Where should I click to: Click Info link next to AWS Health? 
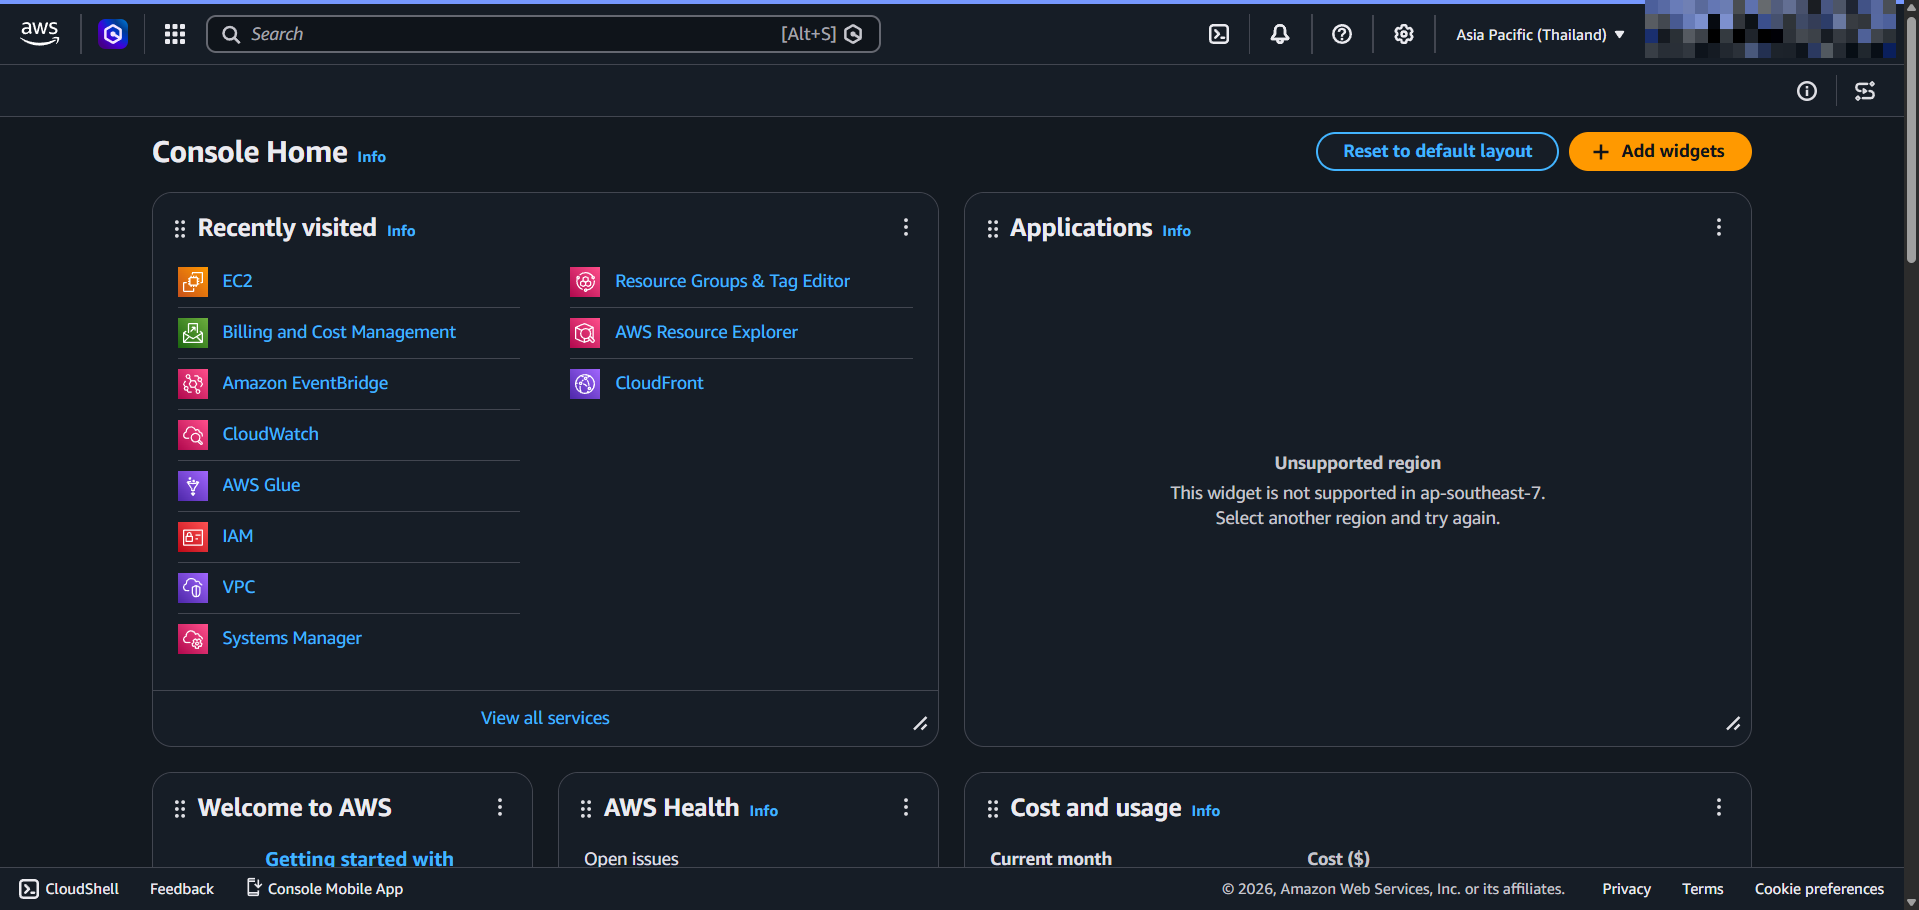coord(764,811)
